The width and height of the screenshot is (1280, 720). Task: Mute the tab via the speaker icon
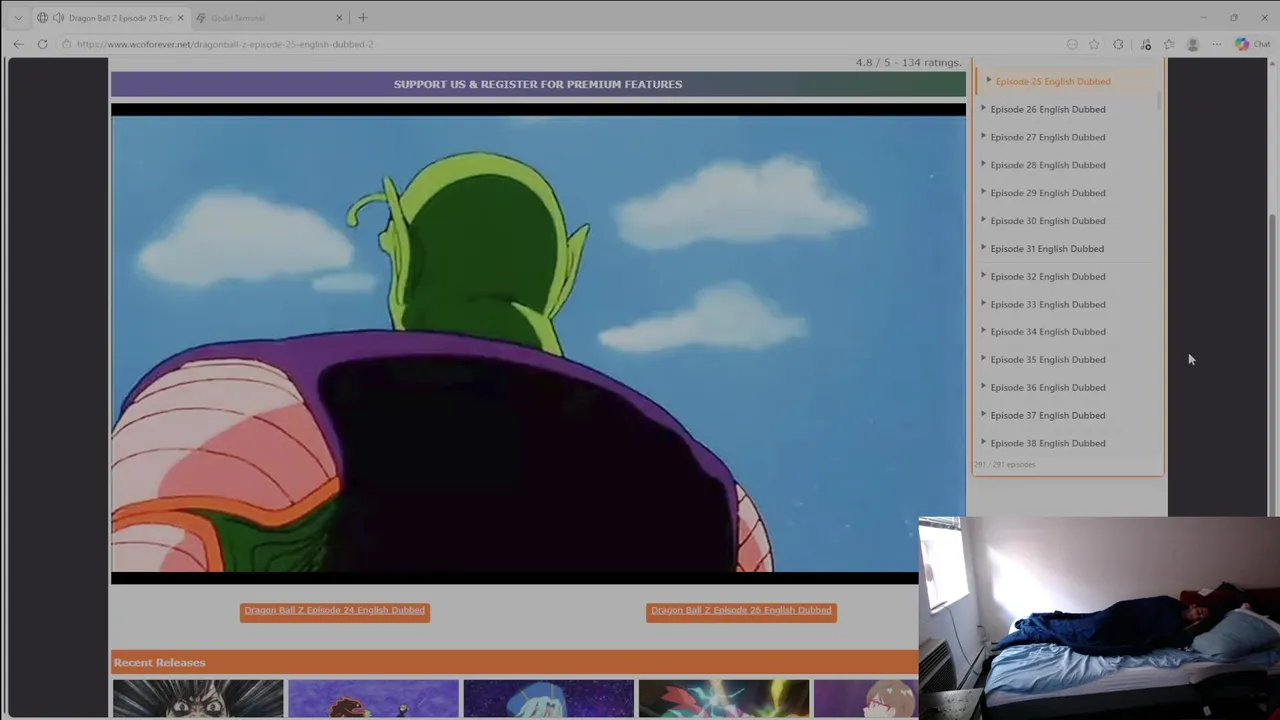[x=57, y=18]
